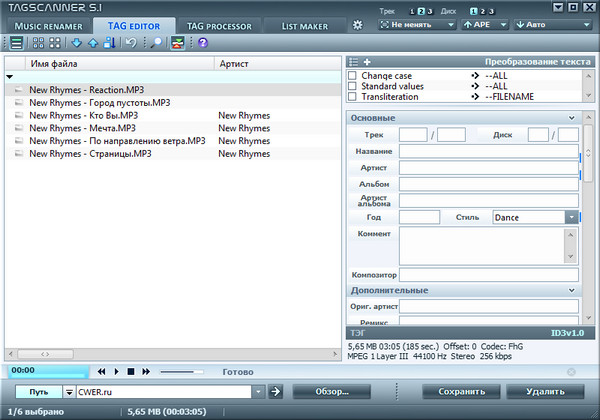This screenshot has height=420, width=600.
Task: Tick the Standard values checkbox
Action: [352, 86]
